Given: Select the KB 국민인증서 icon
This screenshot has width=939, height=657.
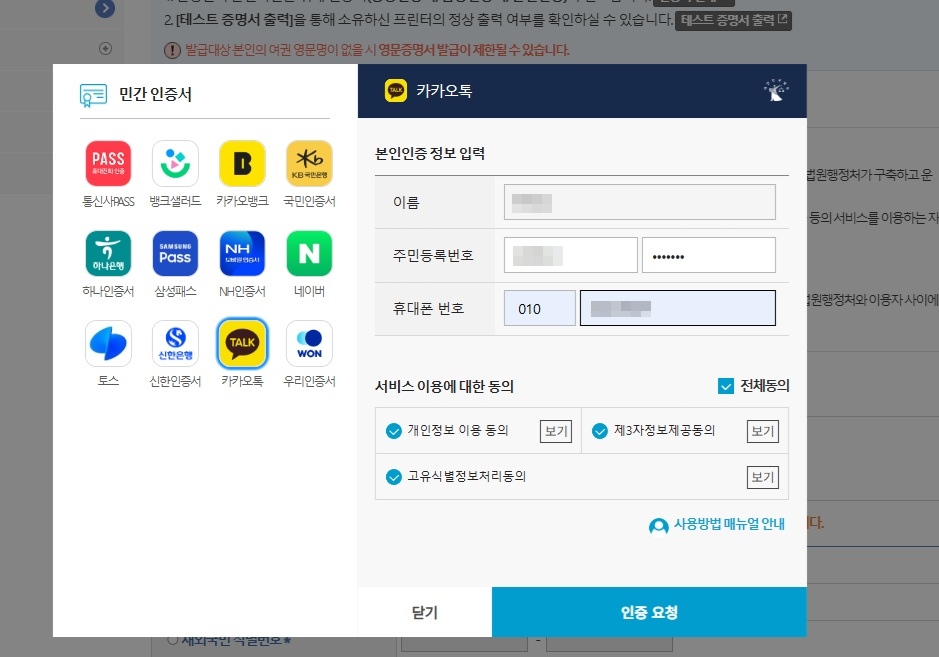Looking at the screenshot, I should point(310,164).
